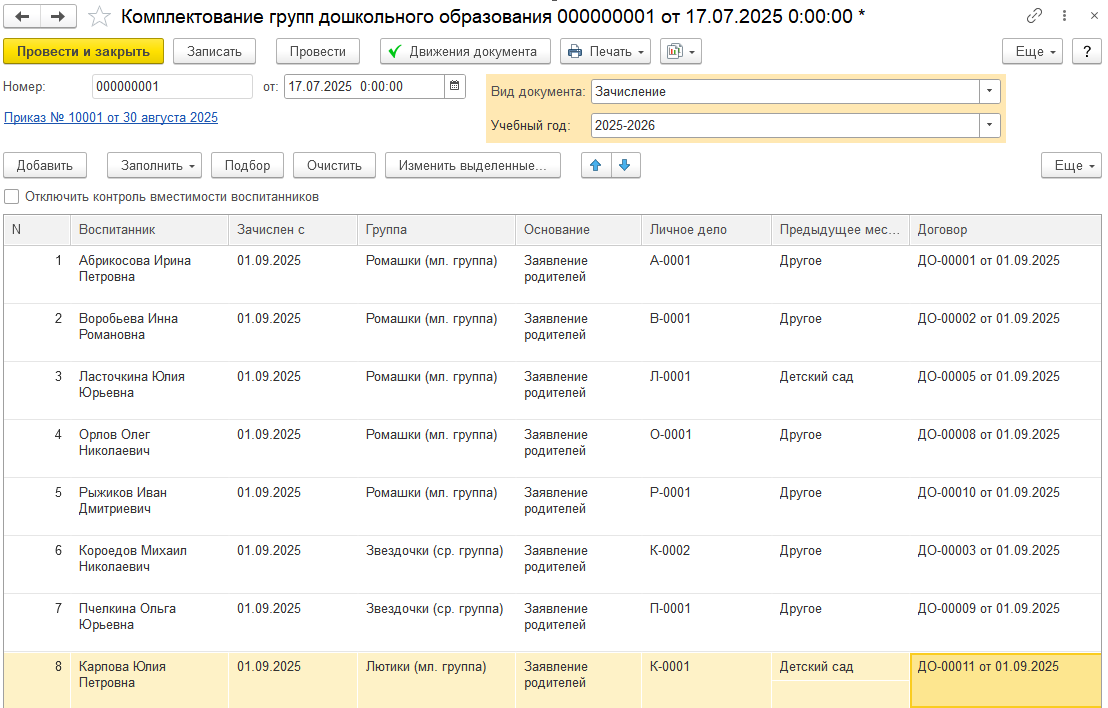The height and width of the screenshot is (708, 1108).
Task: Click into the Номер input field
Action: pyautogui.click(x=171, y=87)
